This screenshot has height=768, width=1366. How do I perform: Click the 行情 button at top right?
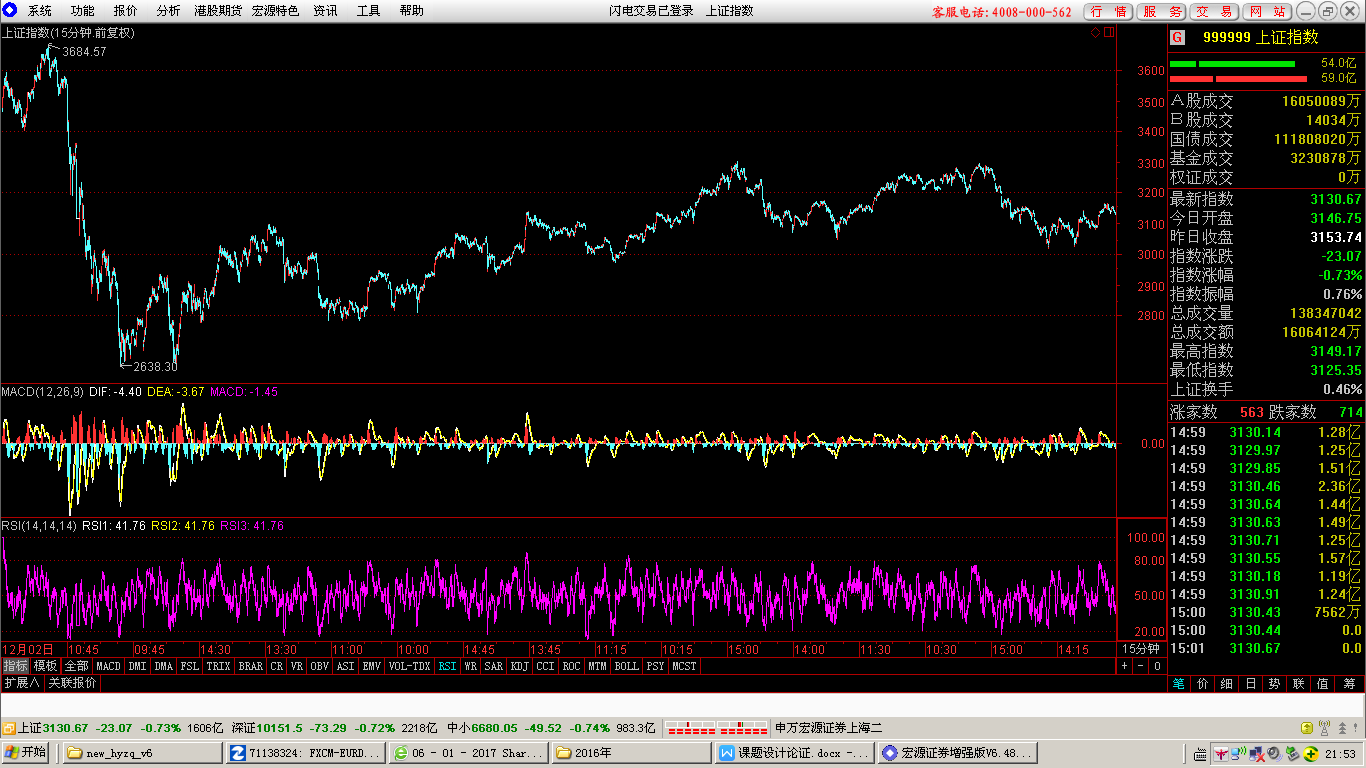coord(1109,12)
